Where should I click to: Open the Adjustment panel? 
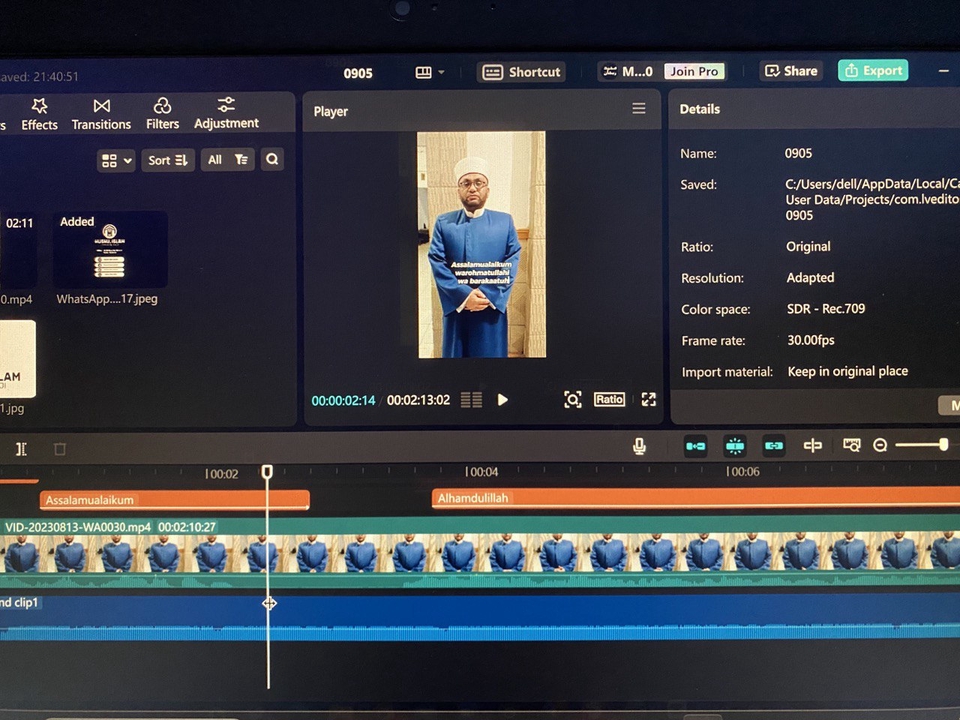pos(226,113)
